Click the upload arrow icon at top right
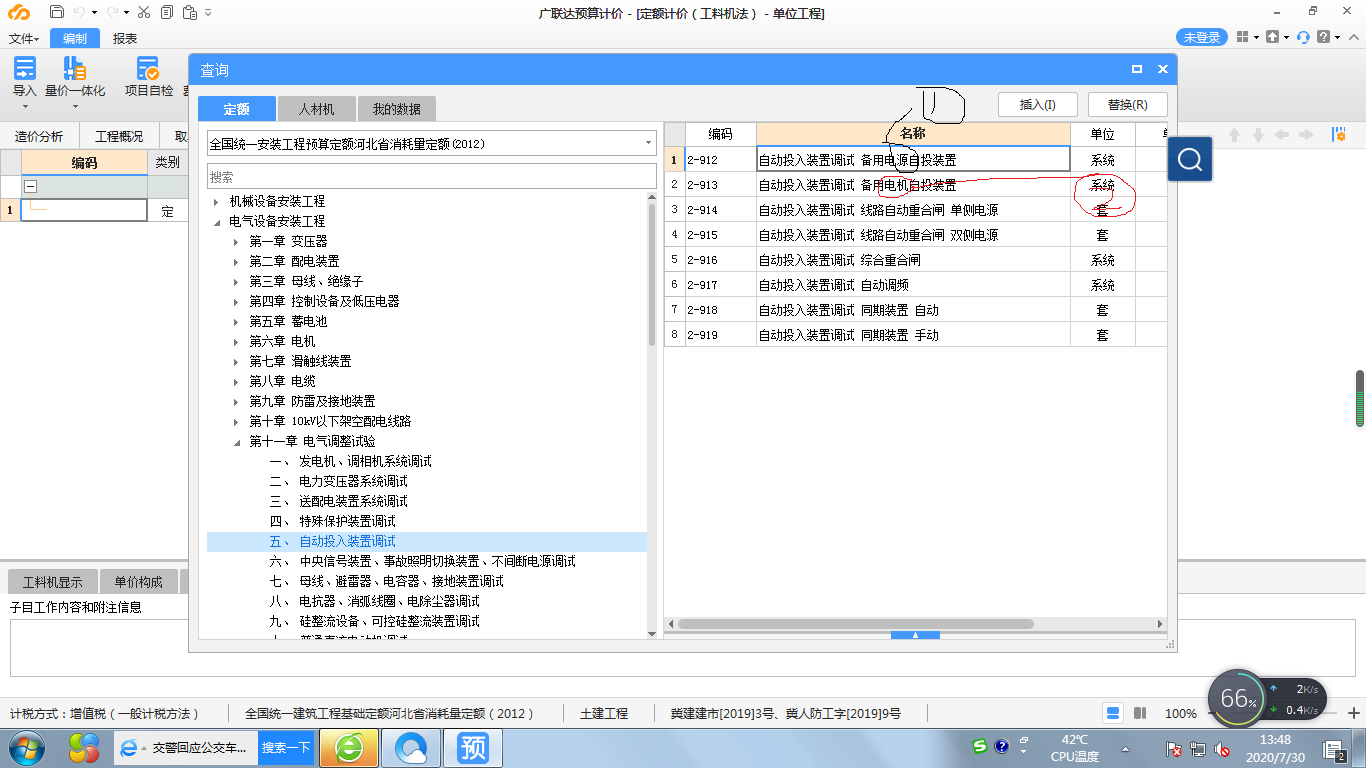Image resolution: width=1366 pixels, height=768 pixels. pos(1272,37)
